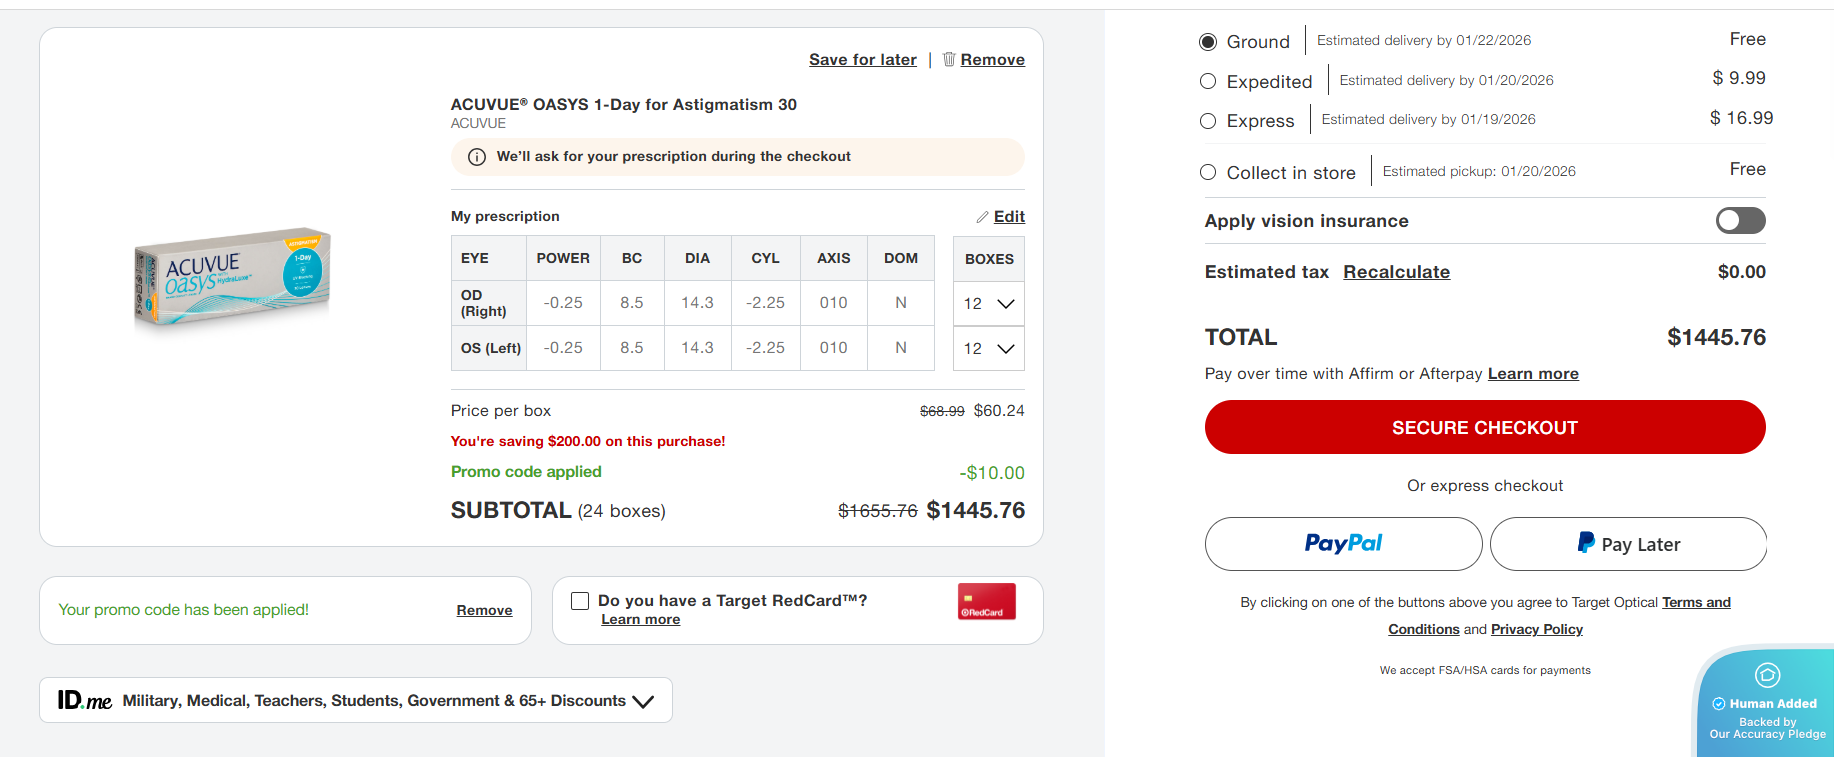The height and width of the screenshot is (757, 1834).
Task: Click the Target RedCard image
Action: point(986,601)
